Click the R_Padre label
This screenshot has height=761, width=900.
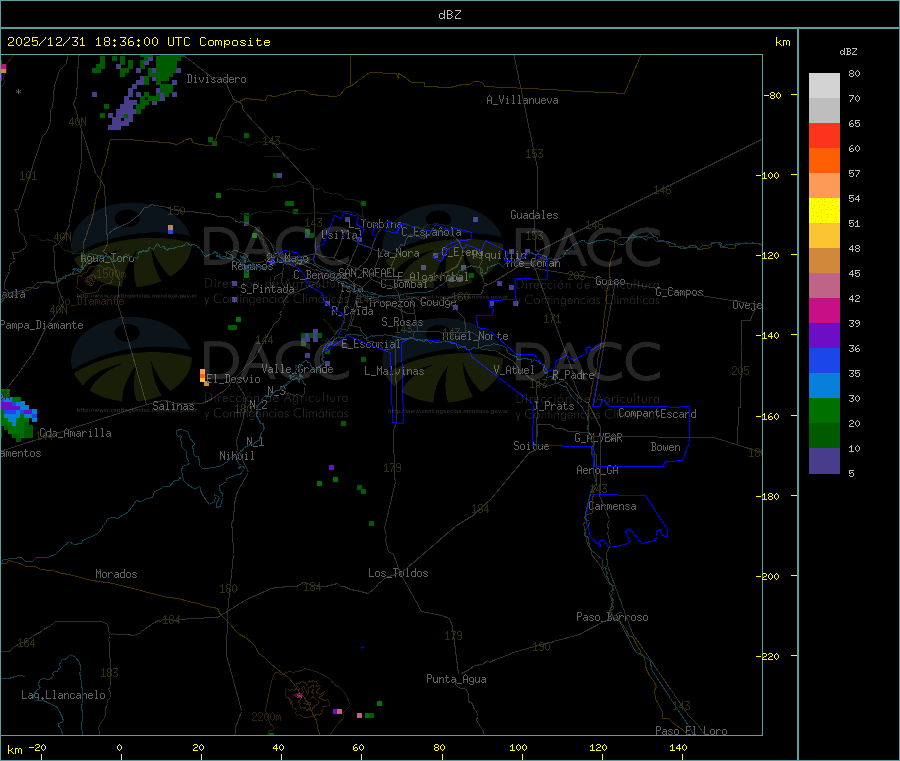click(x=573, y=375)
